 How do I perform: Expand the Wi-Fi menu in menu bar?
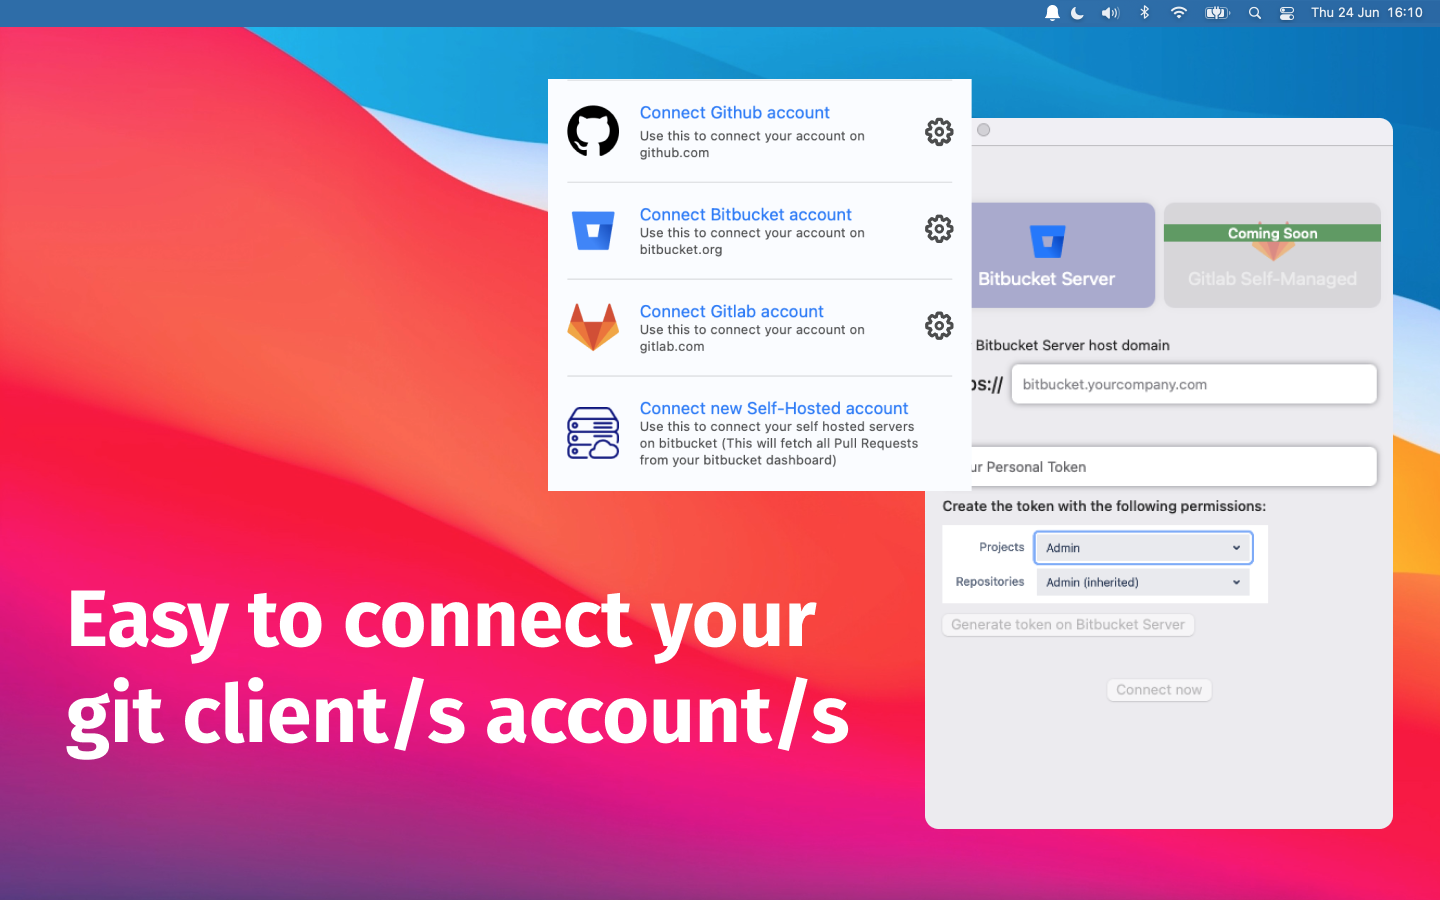click(x=1178, y=13)
